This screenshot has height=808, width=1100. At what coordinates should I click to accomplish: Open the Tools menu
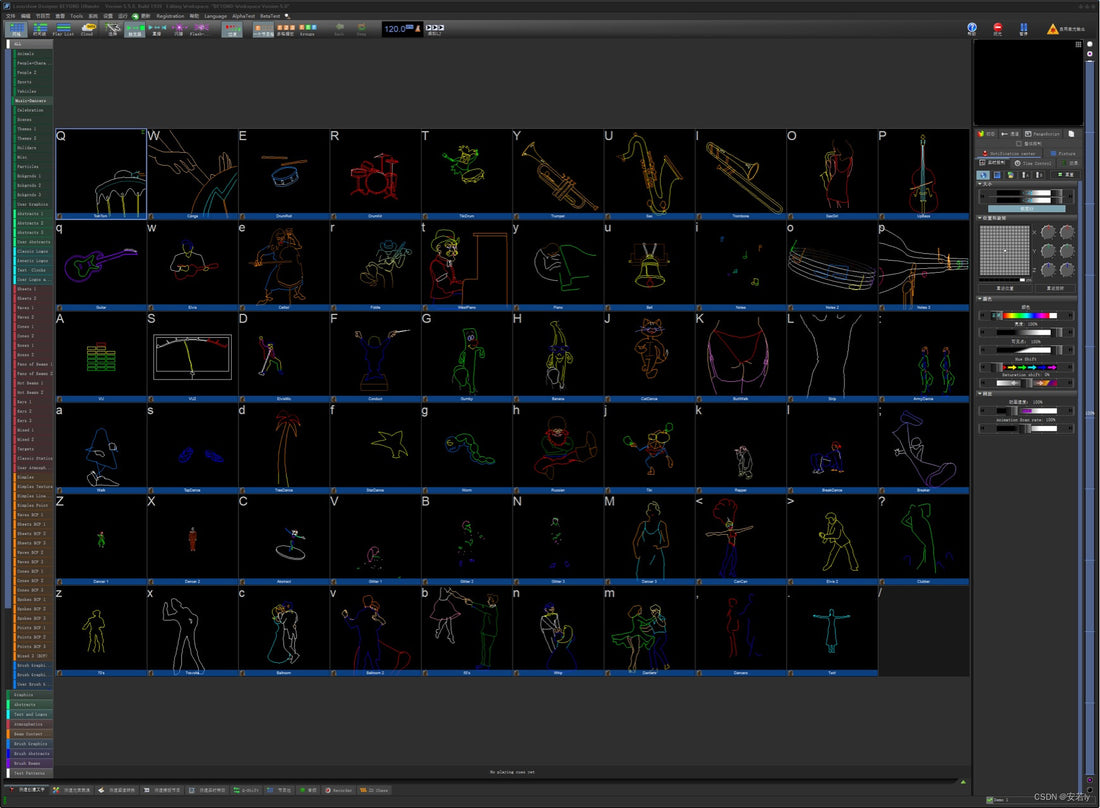(76, 15)
